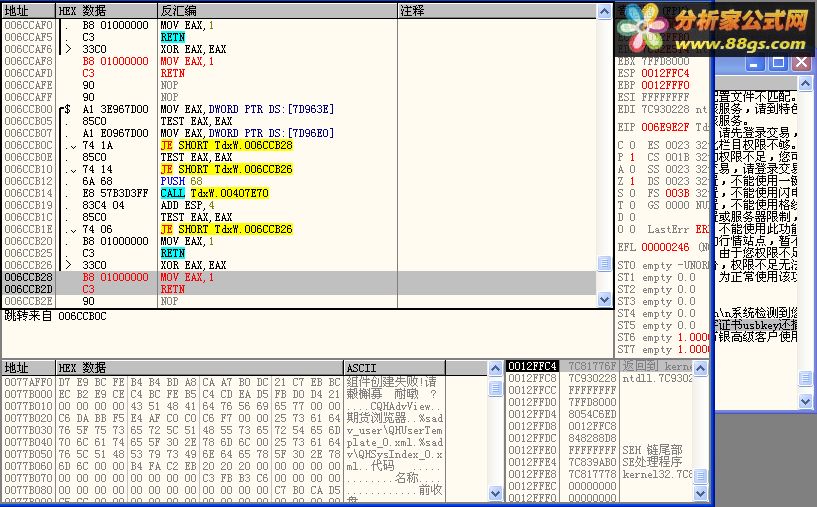817x507 pixels.
Task: Minimize the background window on the right
Action: coord(753,63)
